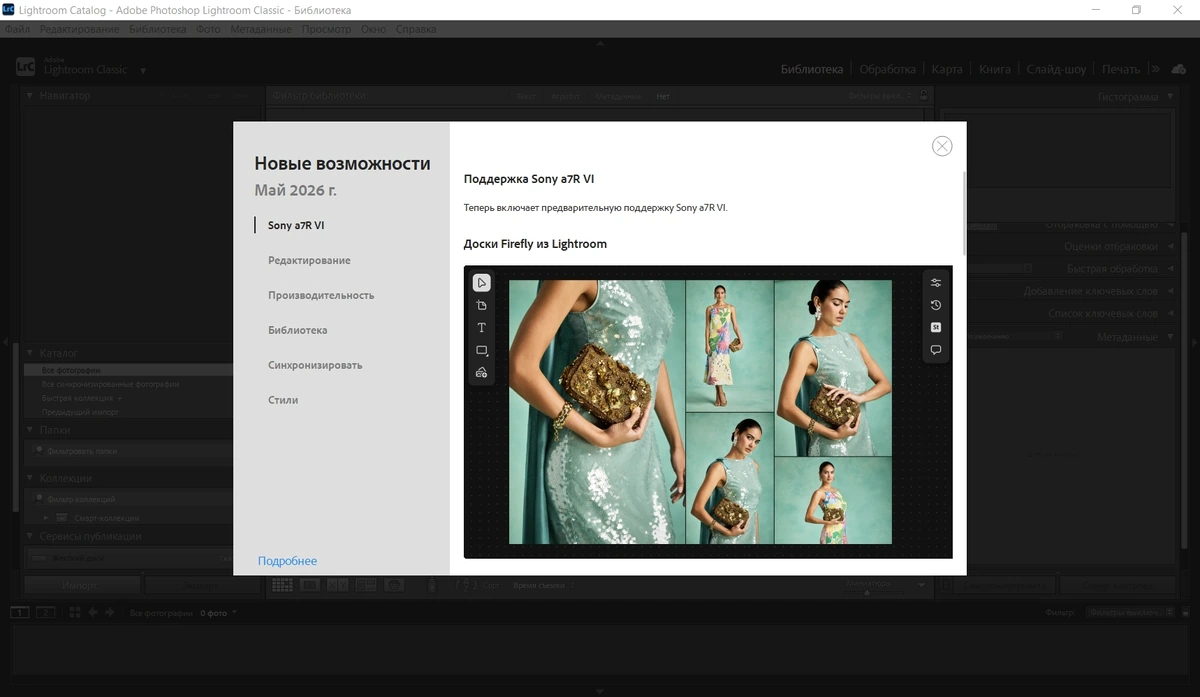Click the Импорт button

(x=82, y=585)
